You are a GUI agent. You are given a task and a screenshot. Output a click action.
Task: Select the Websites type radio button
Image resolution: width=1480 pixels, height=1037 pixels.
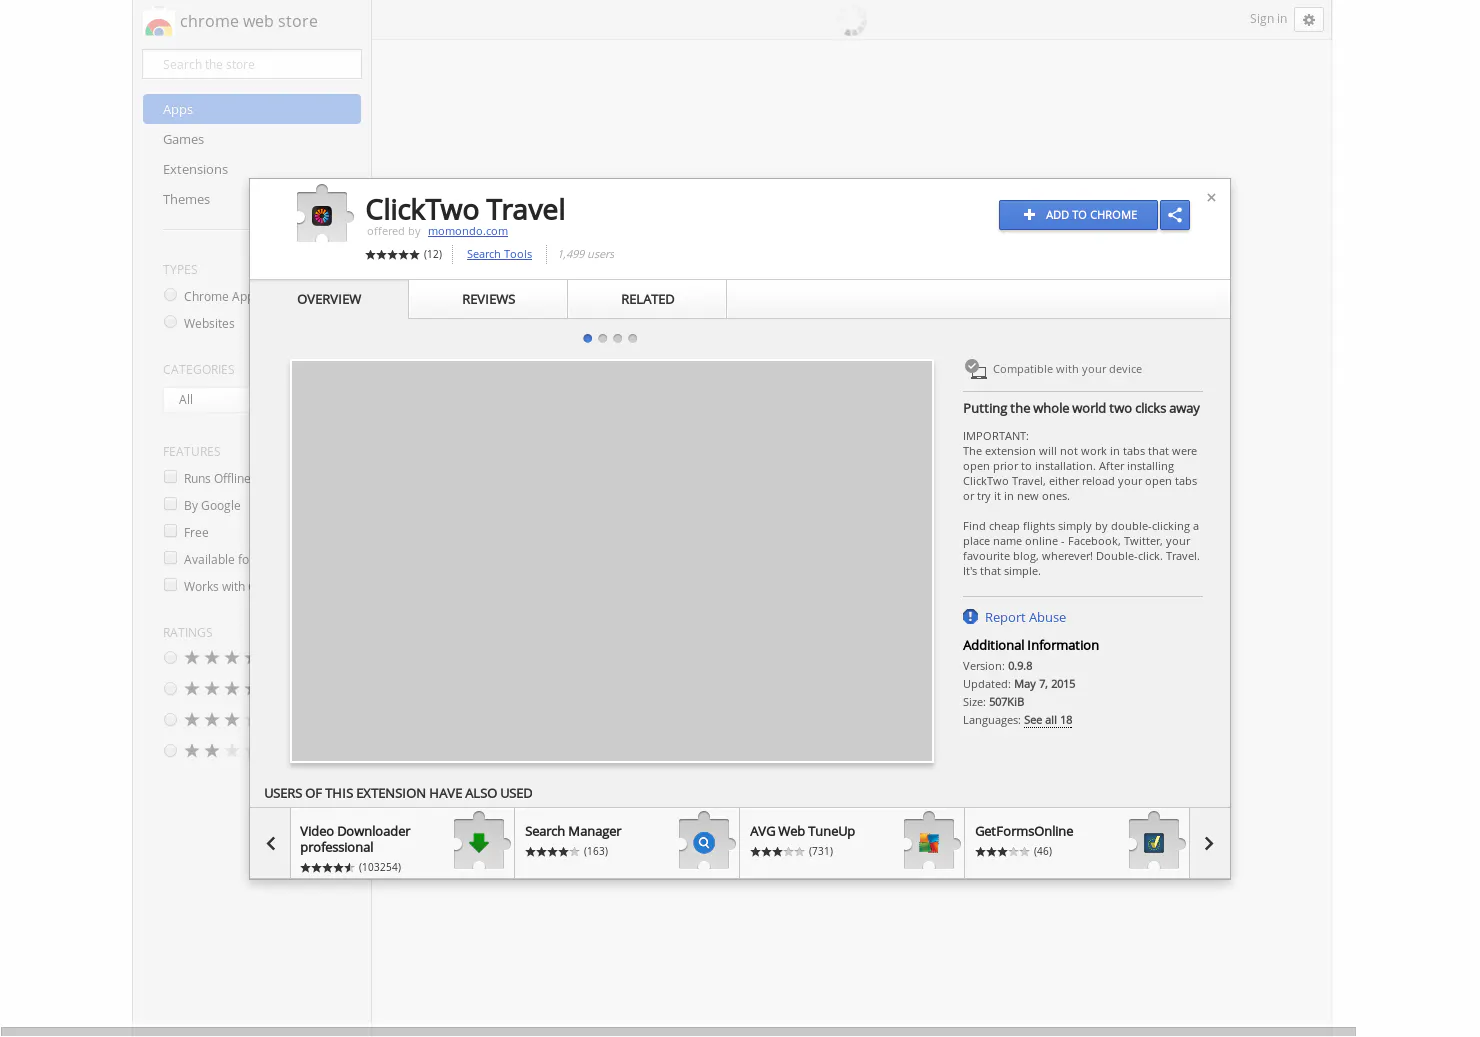(x=170, y=322)
